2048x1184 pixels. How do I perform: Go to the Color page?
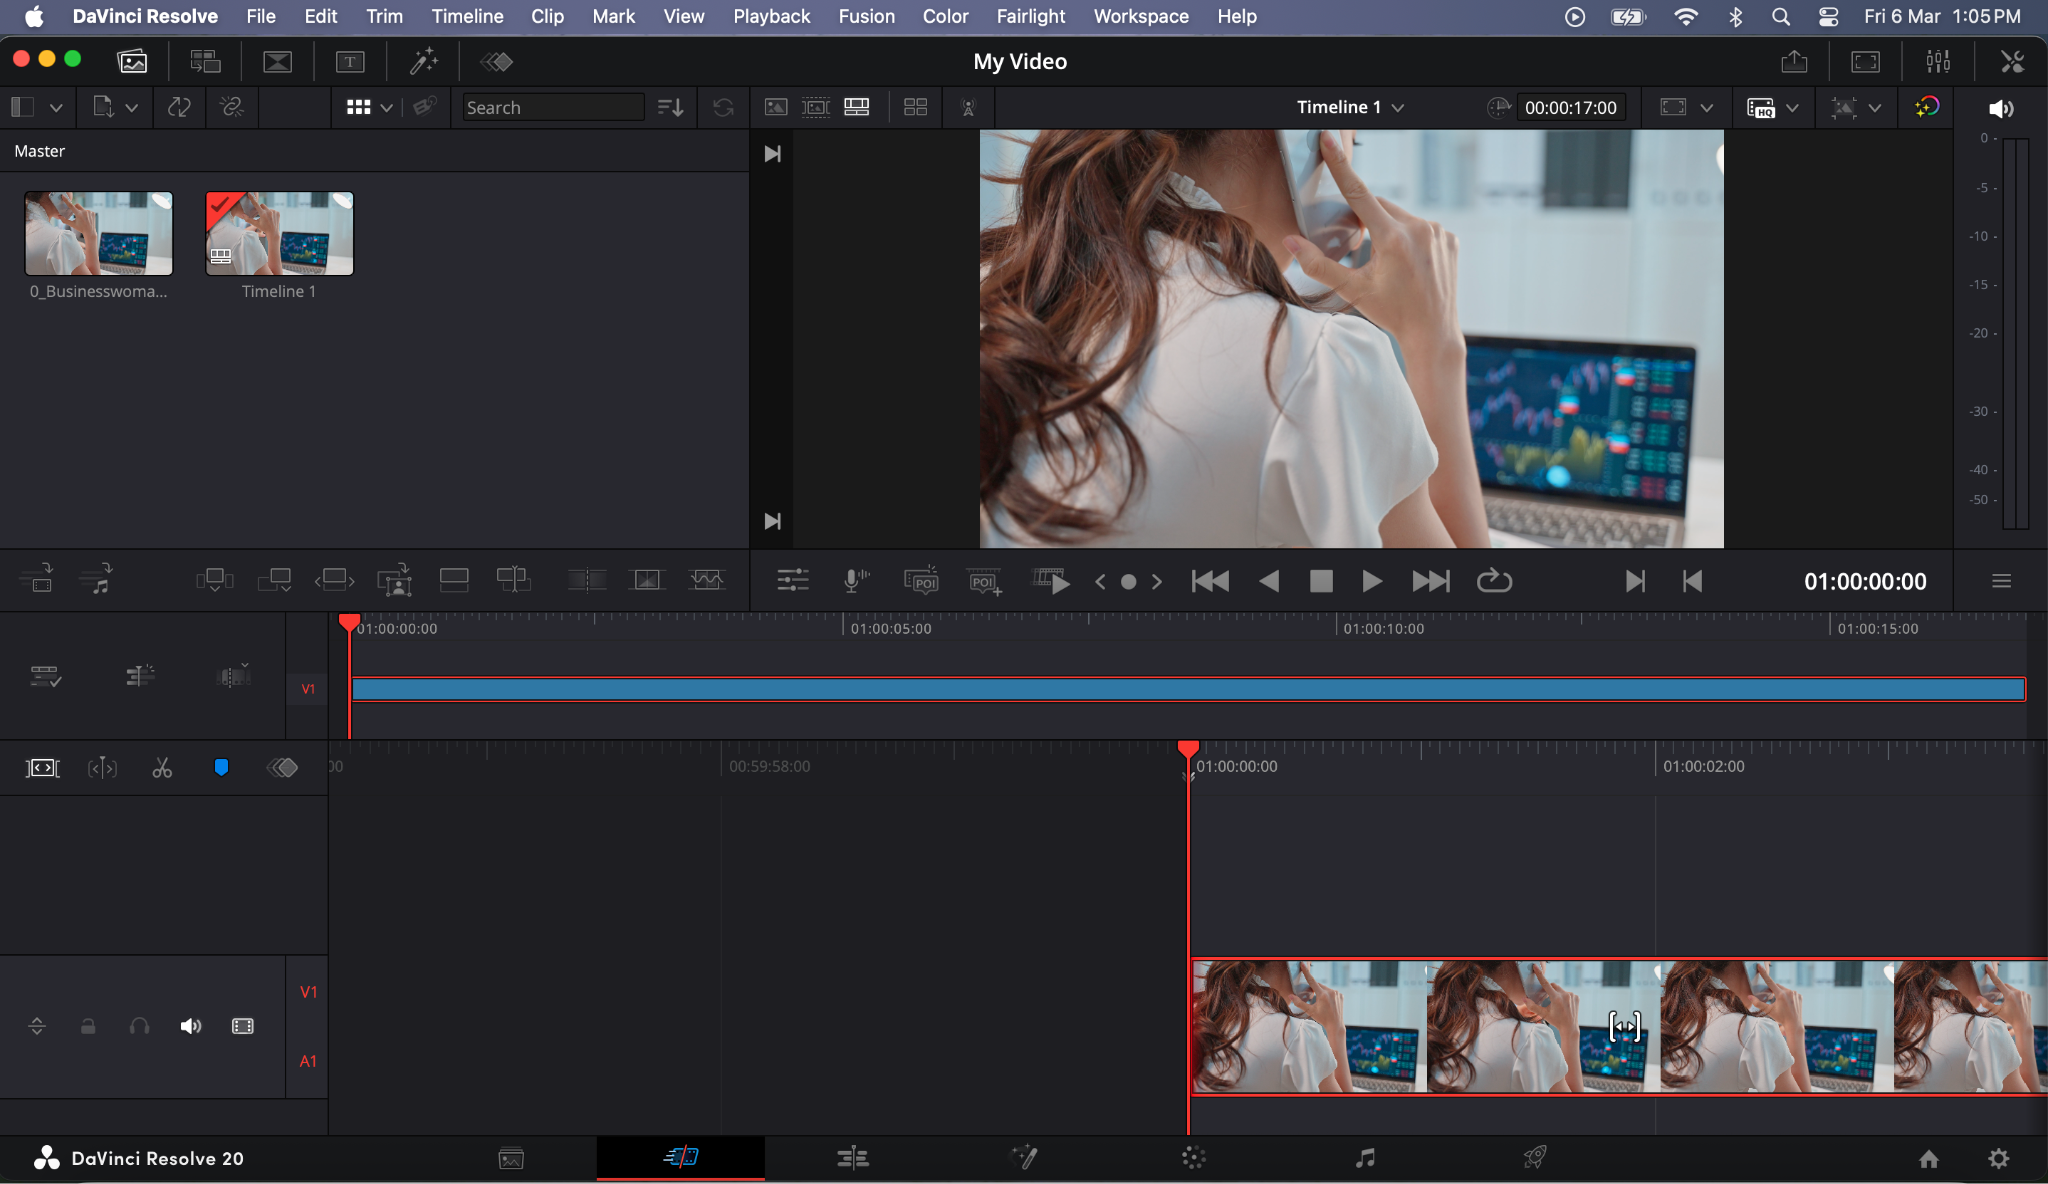click(1193, 1158)
